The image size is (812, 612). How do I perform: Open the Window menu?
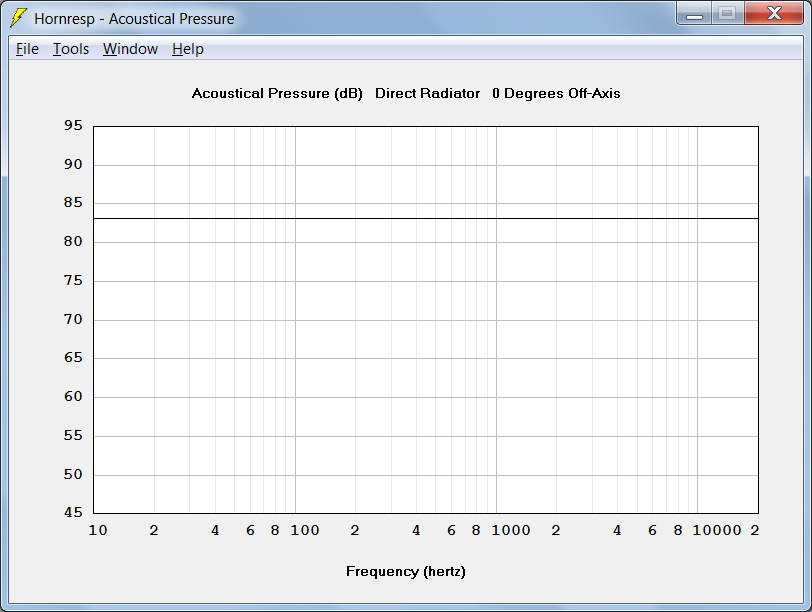click(x=130, y=49)
